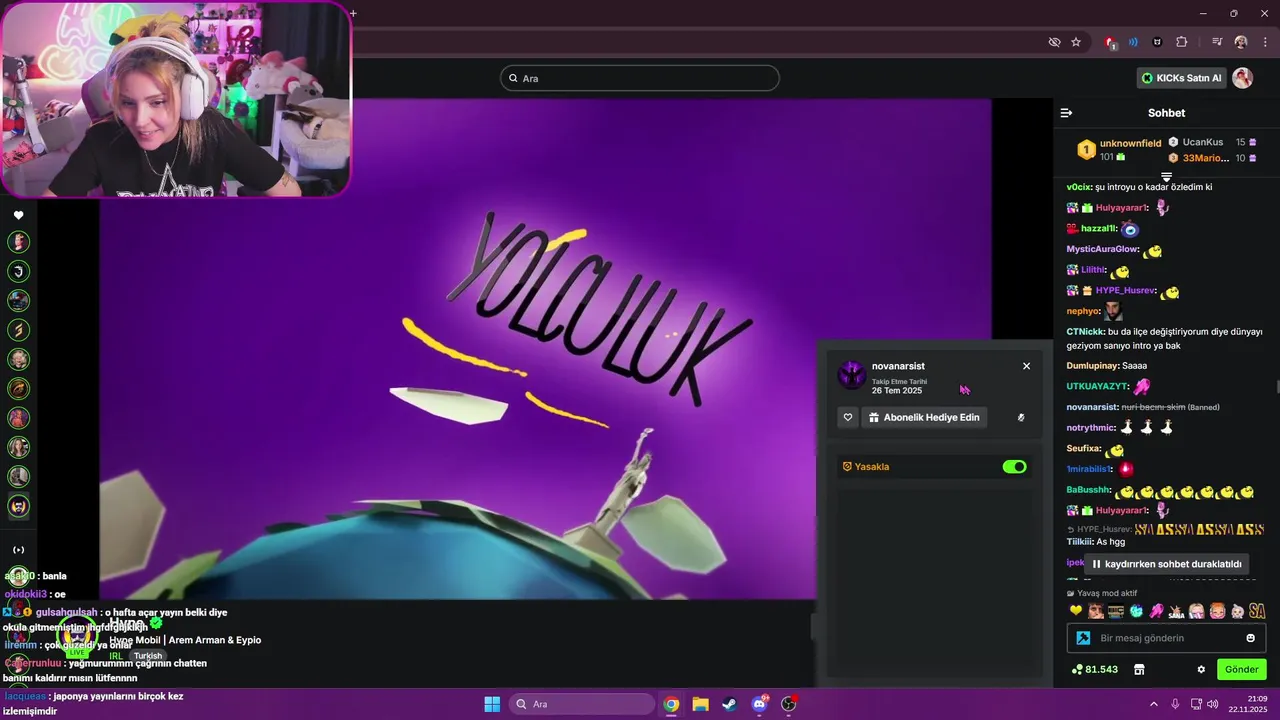Click the IRL category tag
The width and height of the screenshot is (1280, 720).
point(116,656)
